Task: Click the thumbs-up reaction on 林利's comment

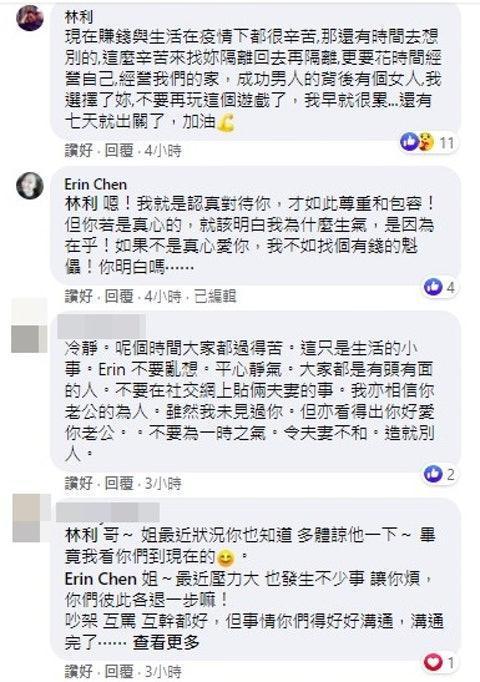Action: tap(409, 142)
